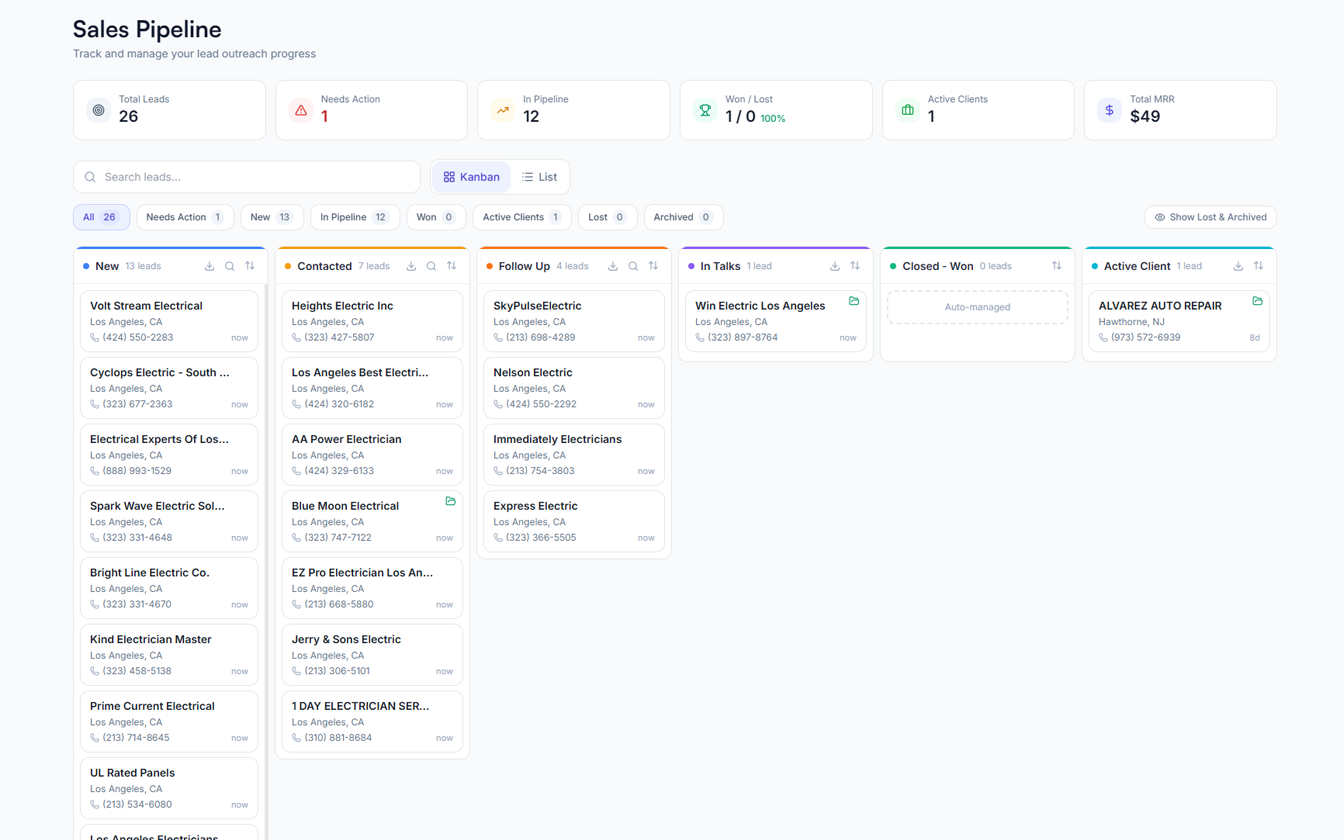Sort the In Talks column
The image size is (1344, 840).
855,266
